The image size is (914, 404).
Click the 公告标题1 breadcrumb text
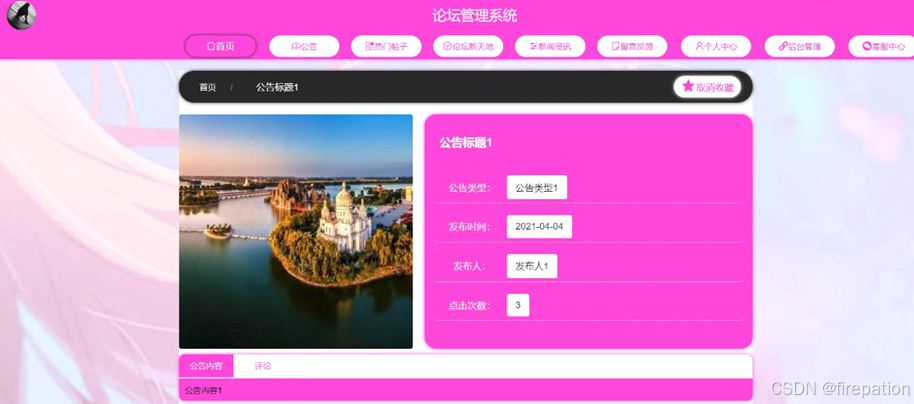pos(277,87)
